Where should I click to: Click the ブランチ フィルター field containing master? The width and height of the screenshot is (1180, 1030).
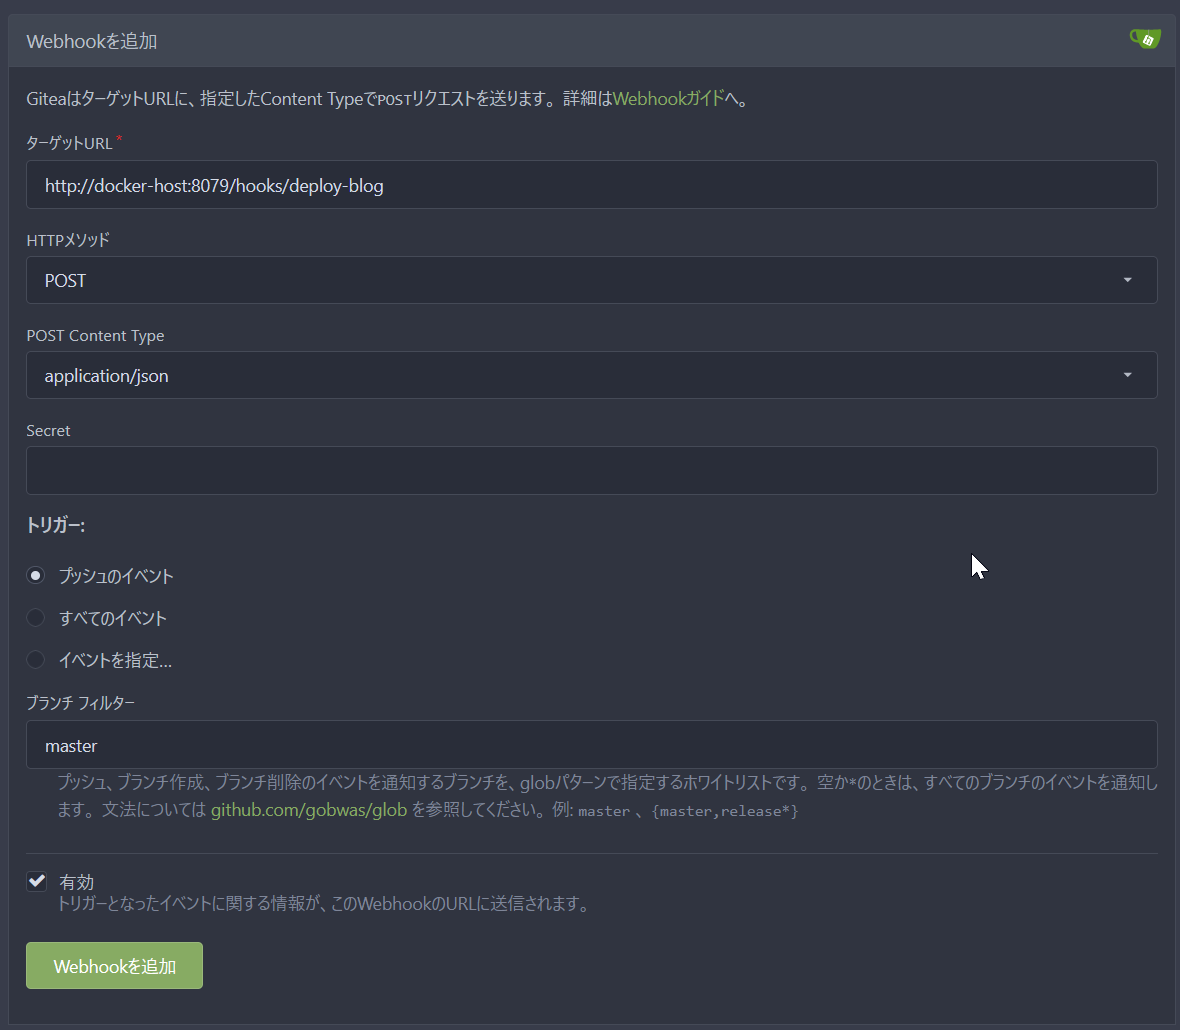point(591,745)
